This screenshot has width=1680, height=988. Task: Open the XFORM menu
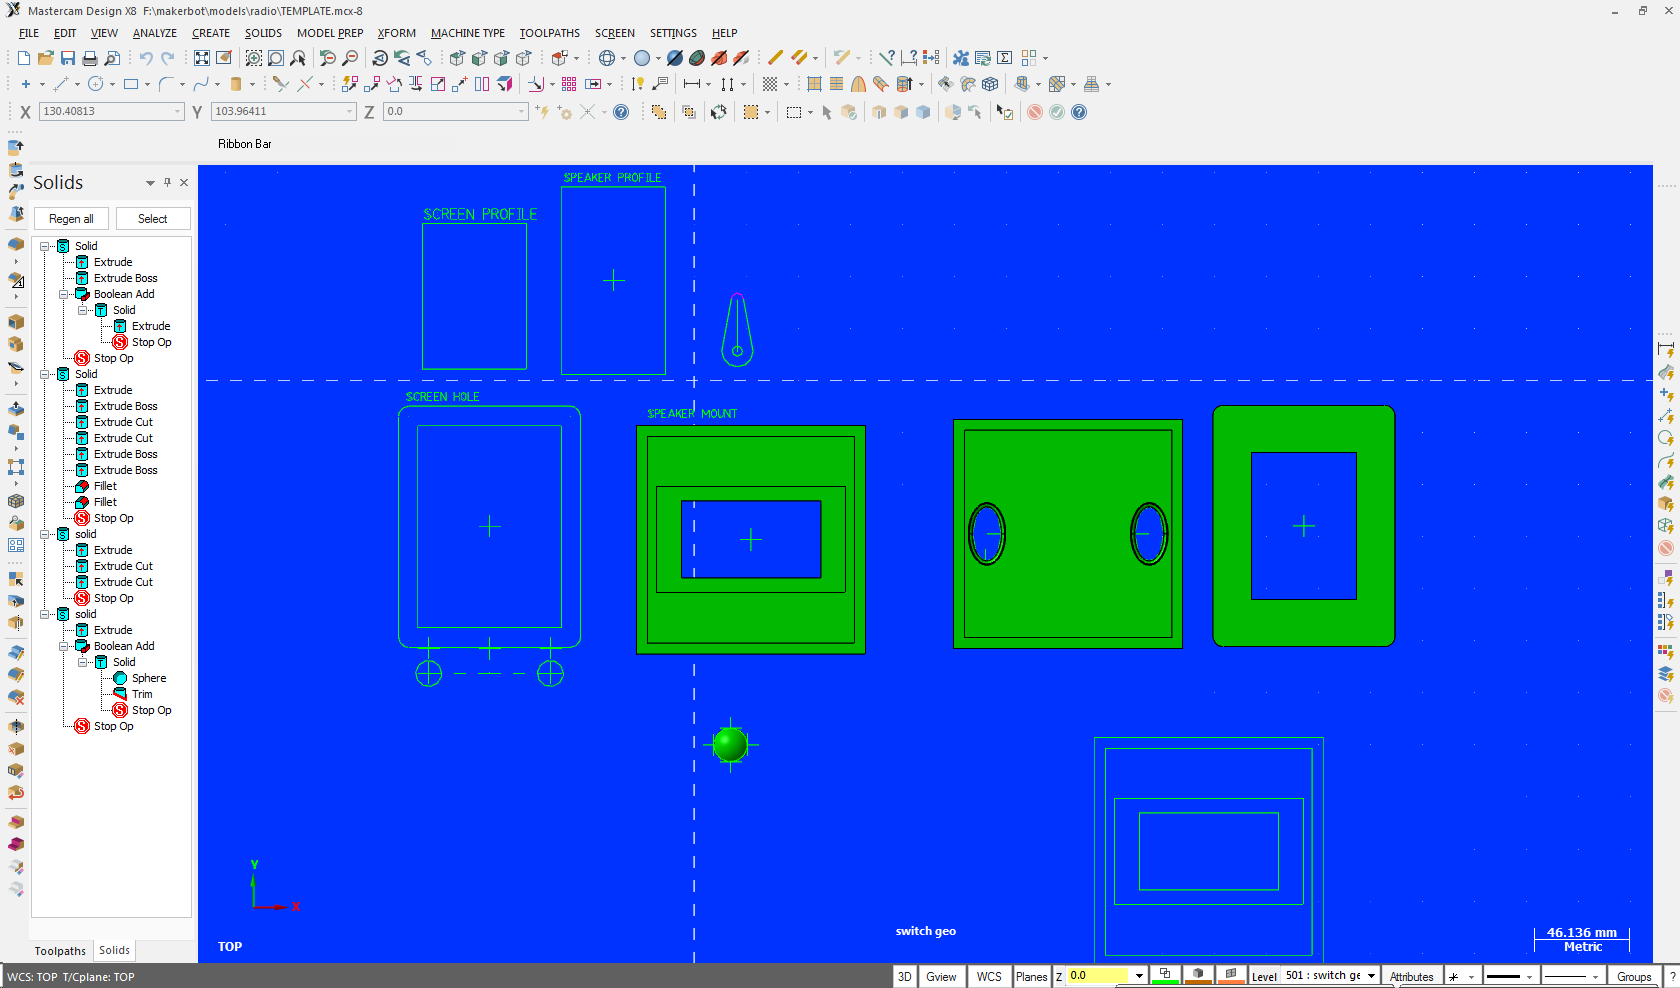[397, 33]
